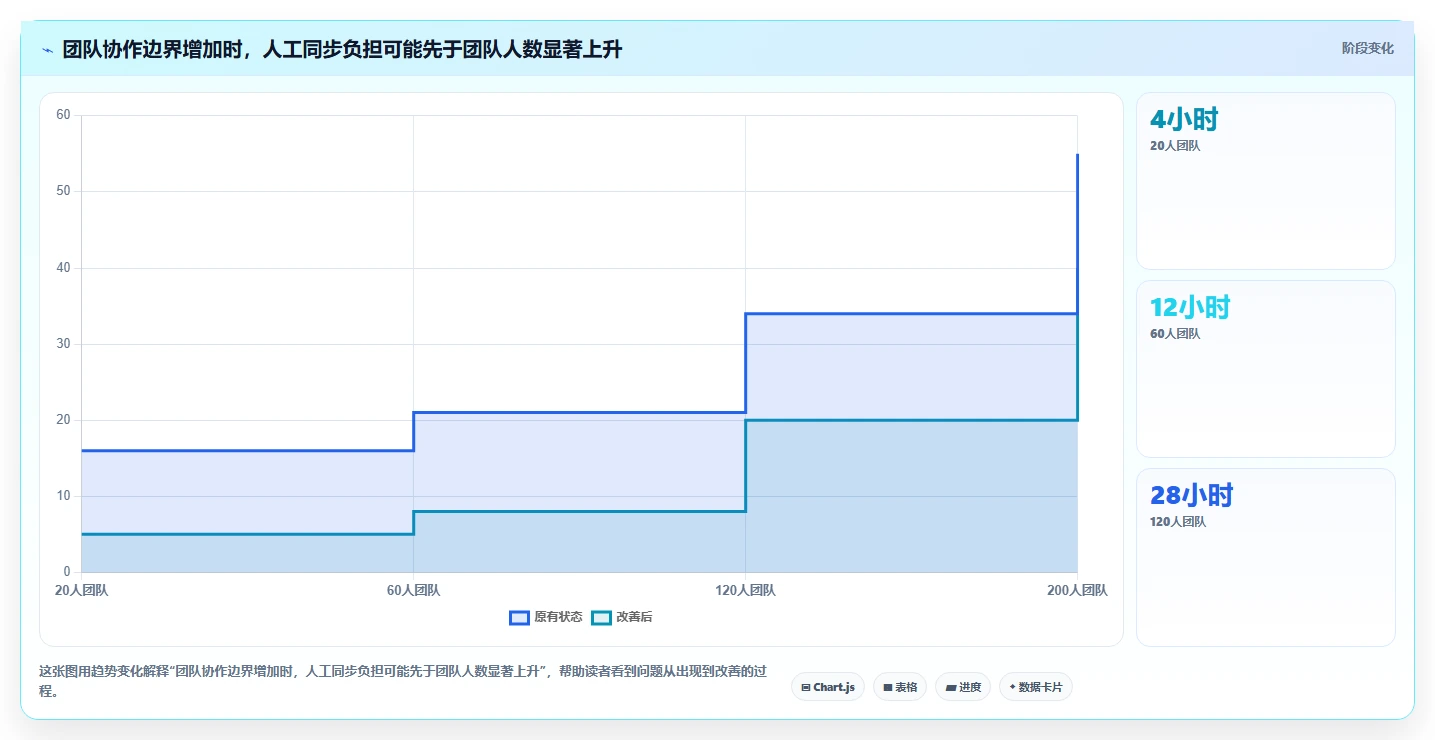Click the 60人团队 caption under 12小时
1435x740 pixels.
point(1175,334)
